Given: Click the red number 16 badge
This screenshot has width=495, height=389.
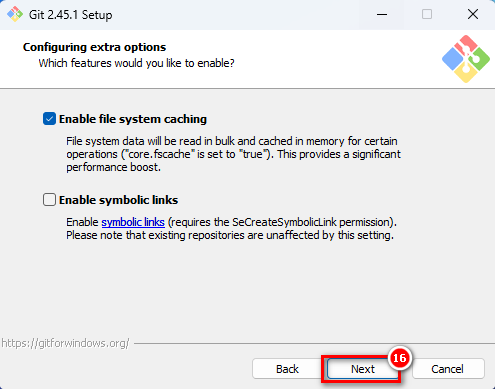Looking at the screenshot, I should click(x=400, y=358).
